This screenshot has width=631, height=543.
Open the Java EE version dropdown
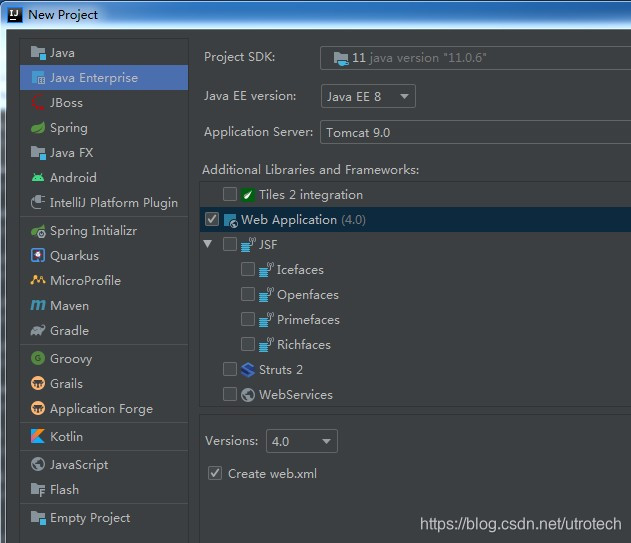(368, 96)
